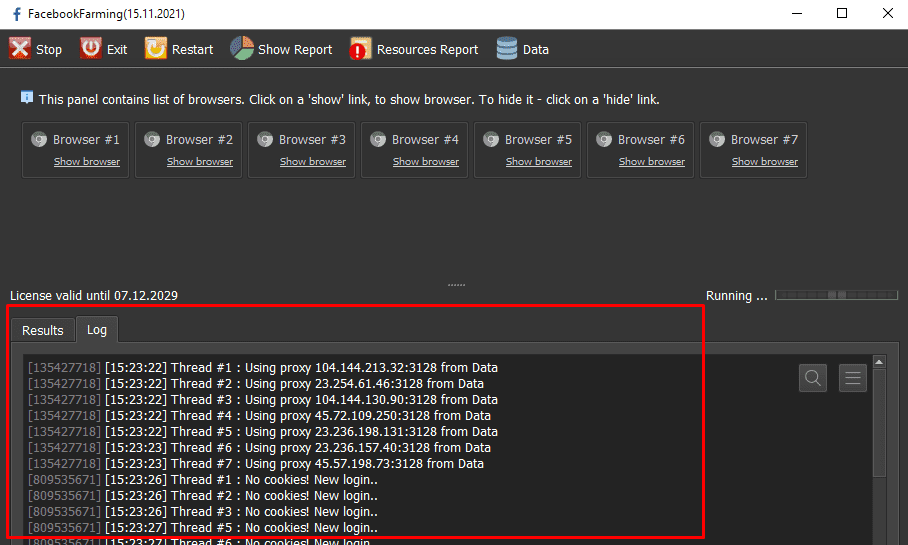Click the Stop toolbar label

[49, 50]
